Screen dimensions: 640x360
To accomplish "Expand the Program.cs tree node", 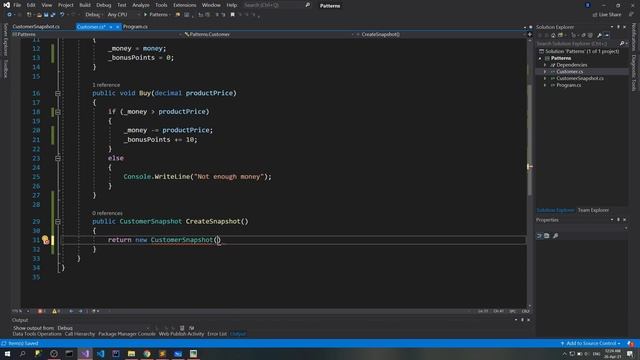I will coord(545,85).
